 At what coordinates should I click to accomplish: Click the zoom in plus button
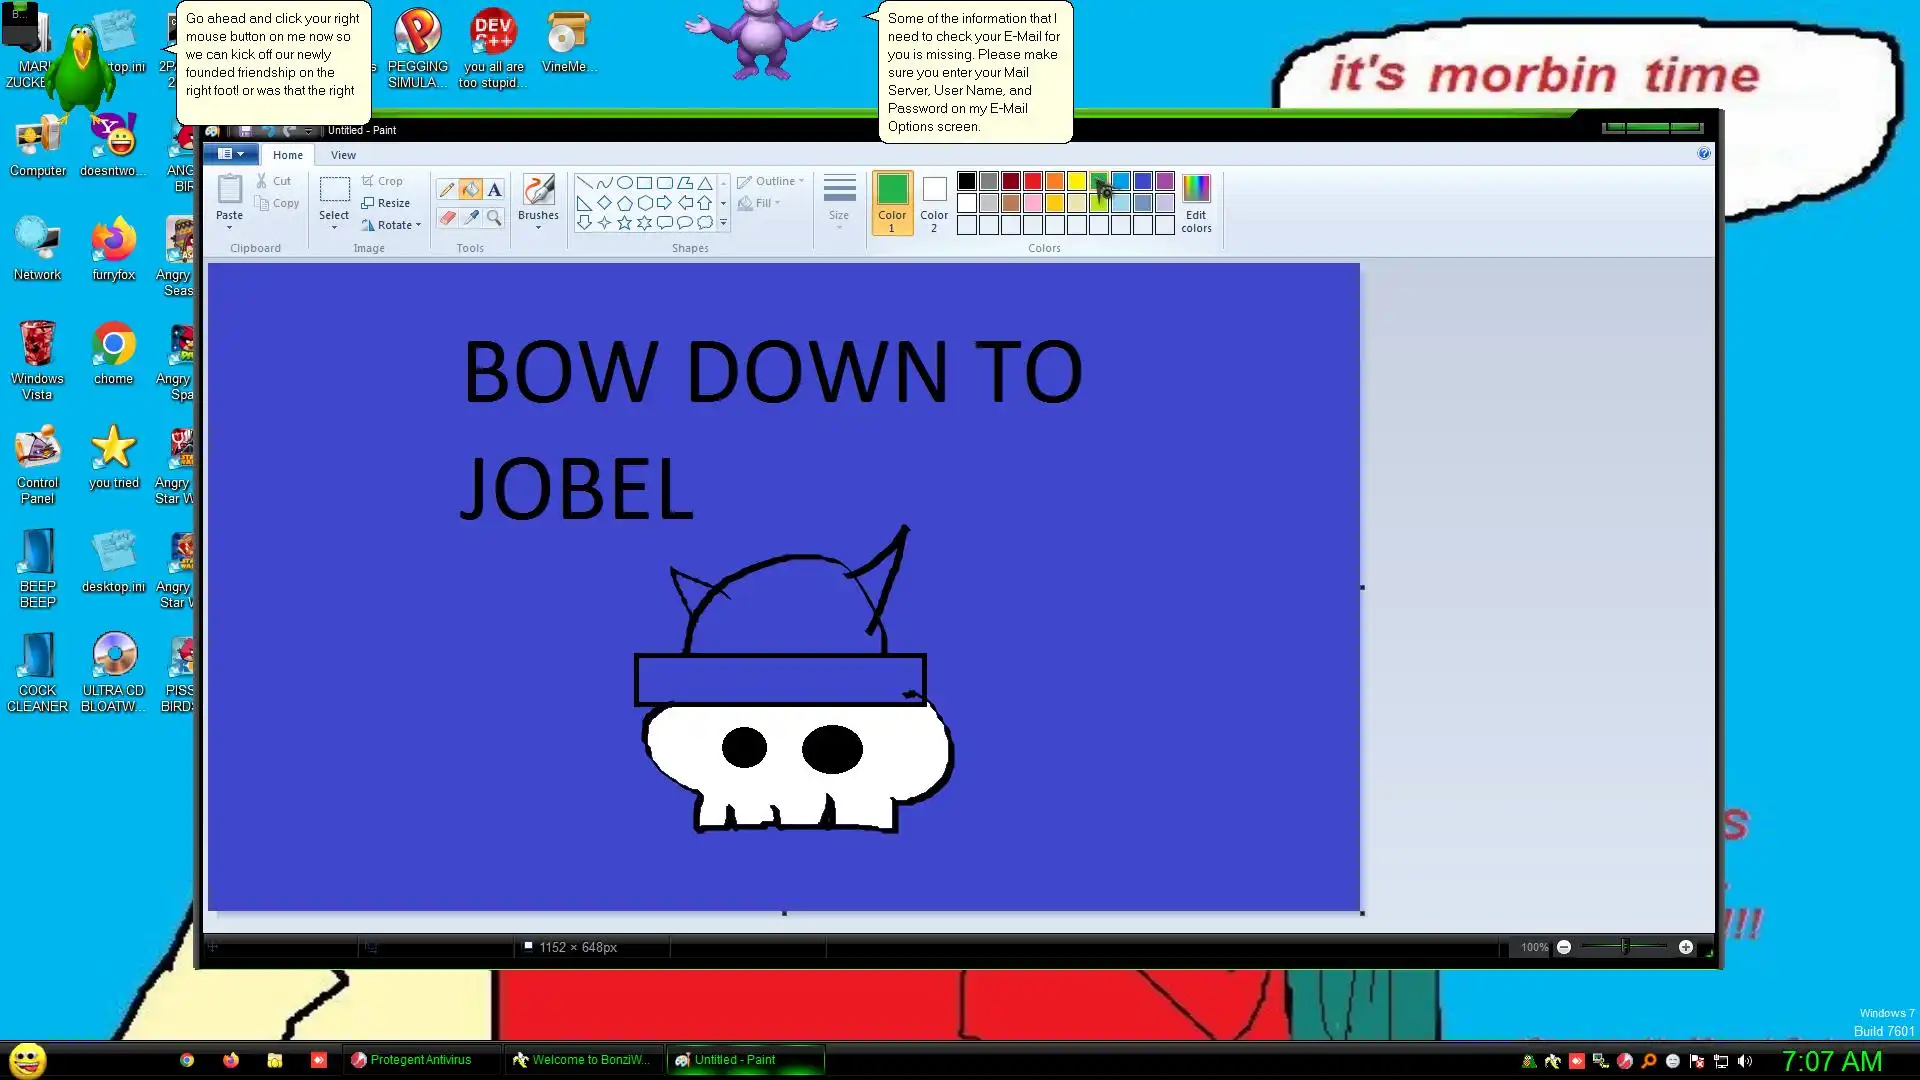[1686, 947]
